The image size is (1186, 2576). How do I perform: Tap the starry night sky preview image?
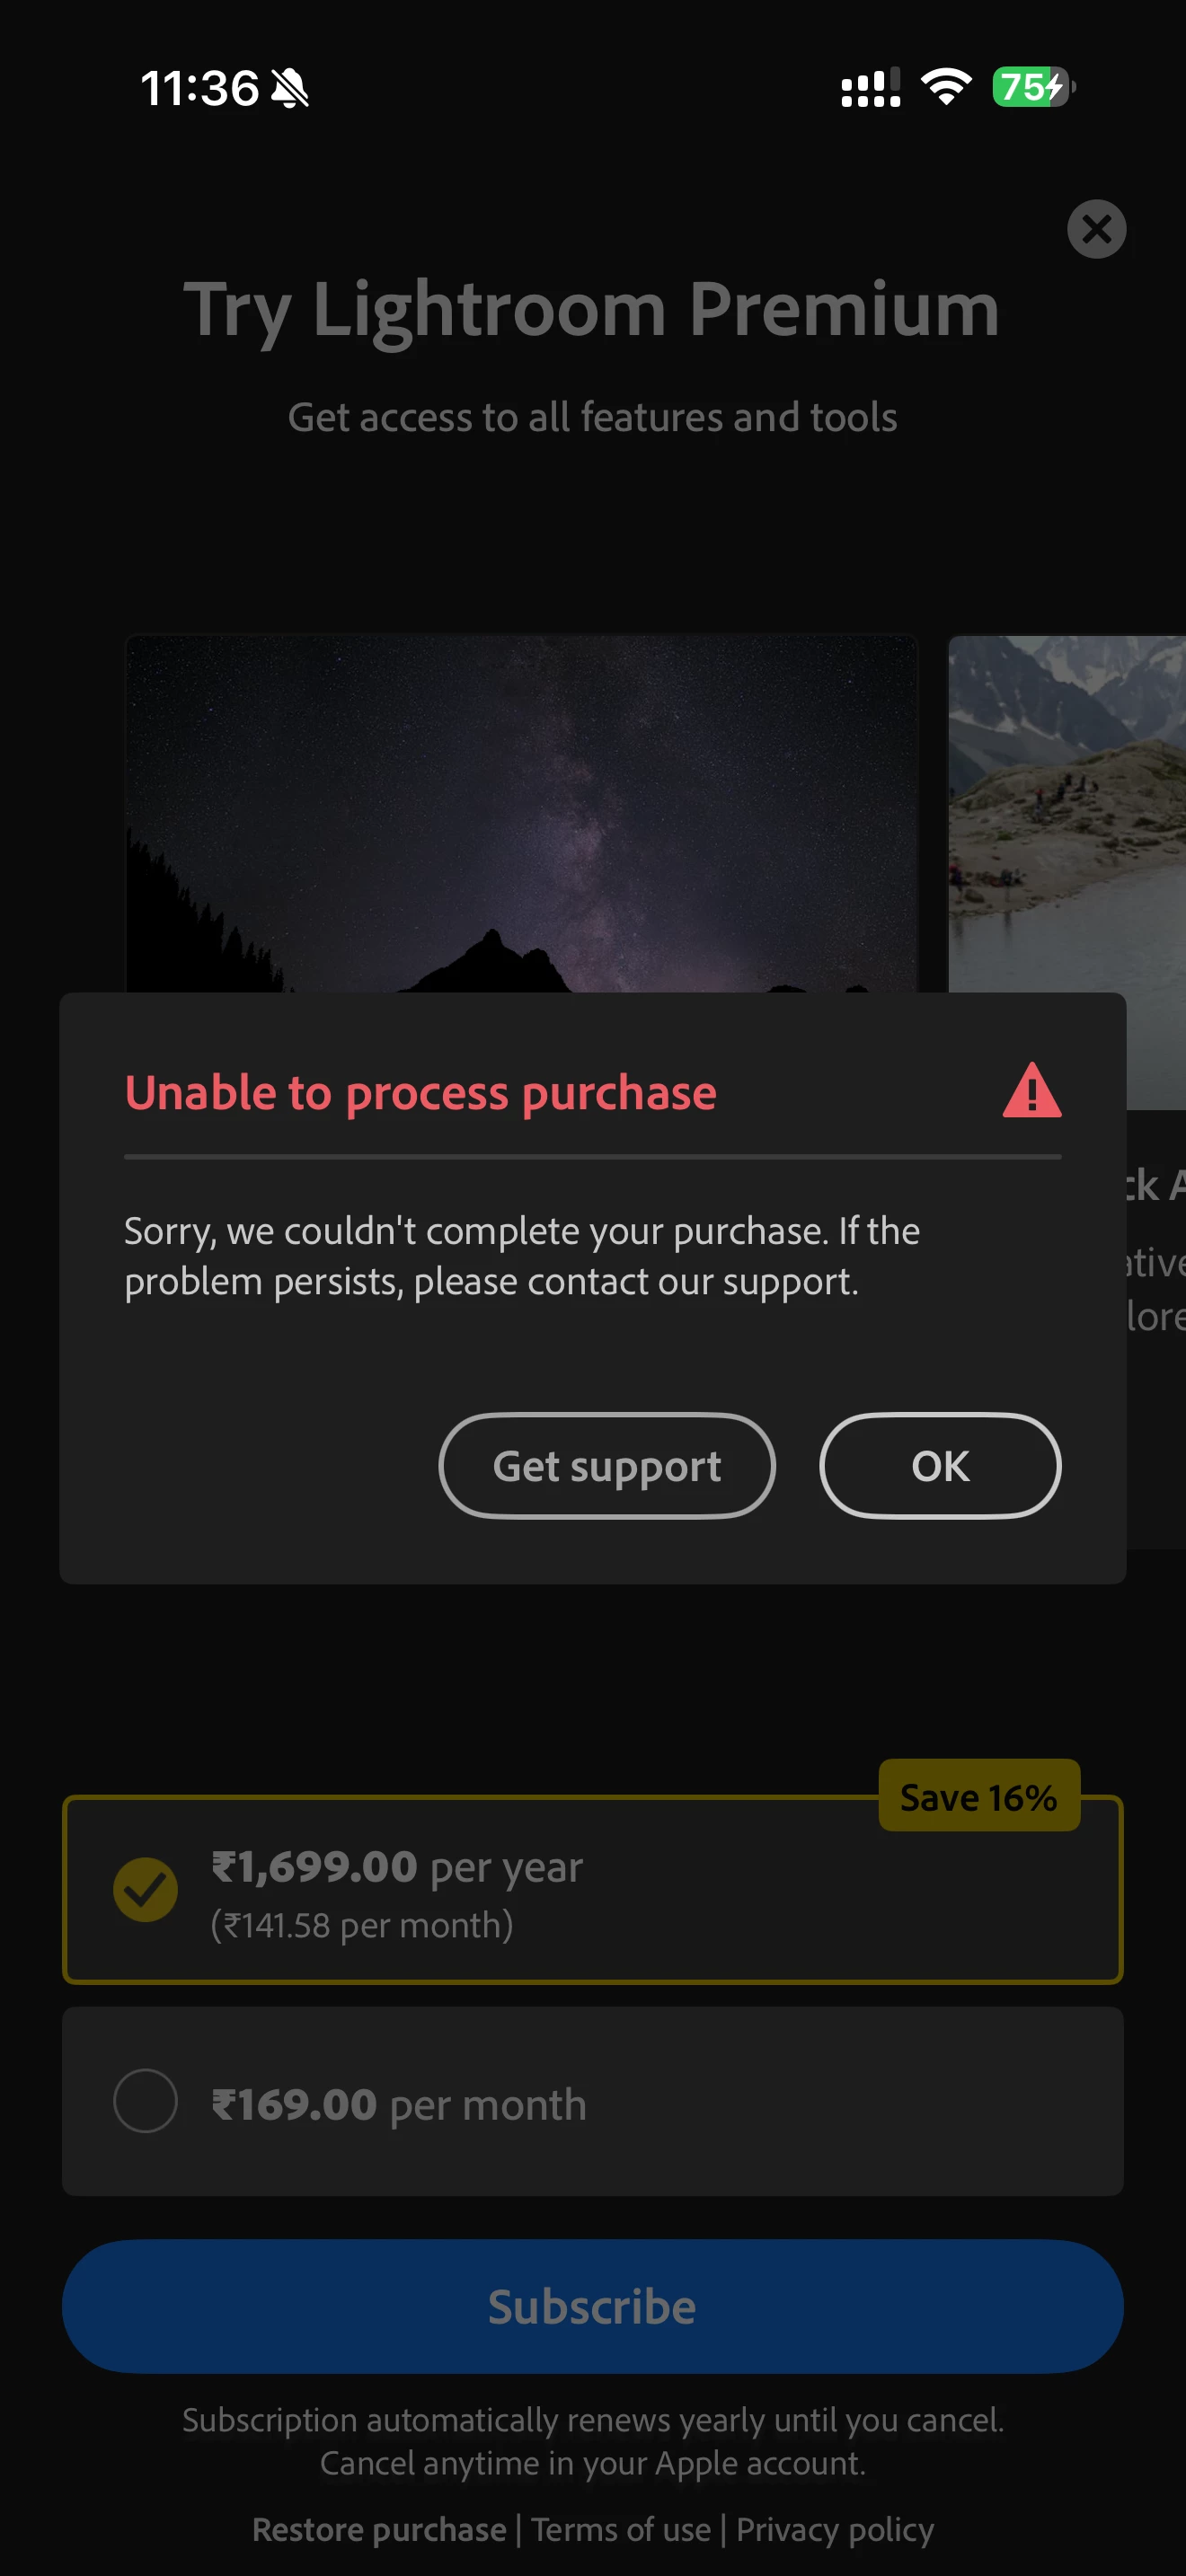coord(521,813)
